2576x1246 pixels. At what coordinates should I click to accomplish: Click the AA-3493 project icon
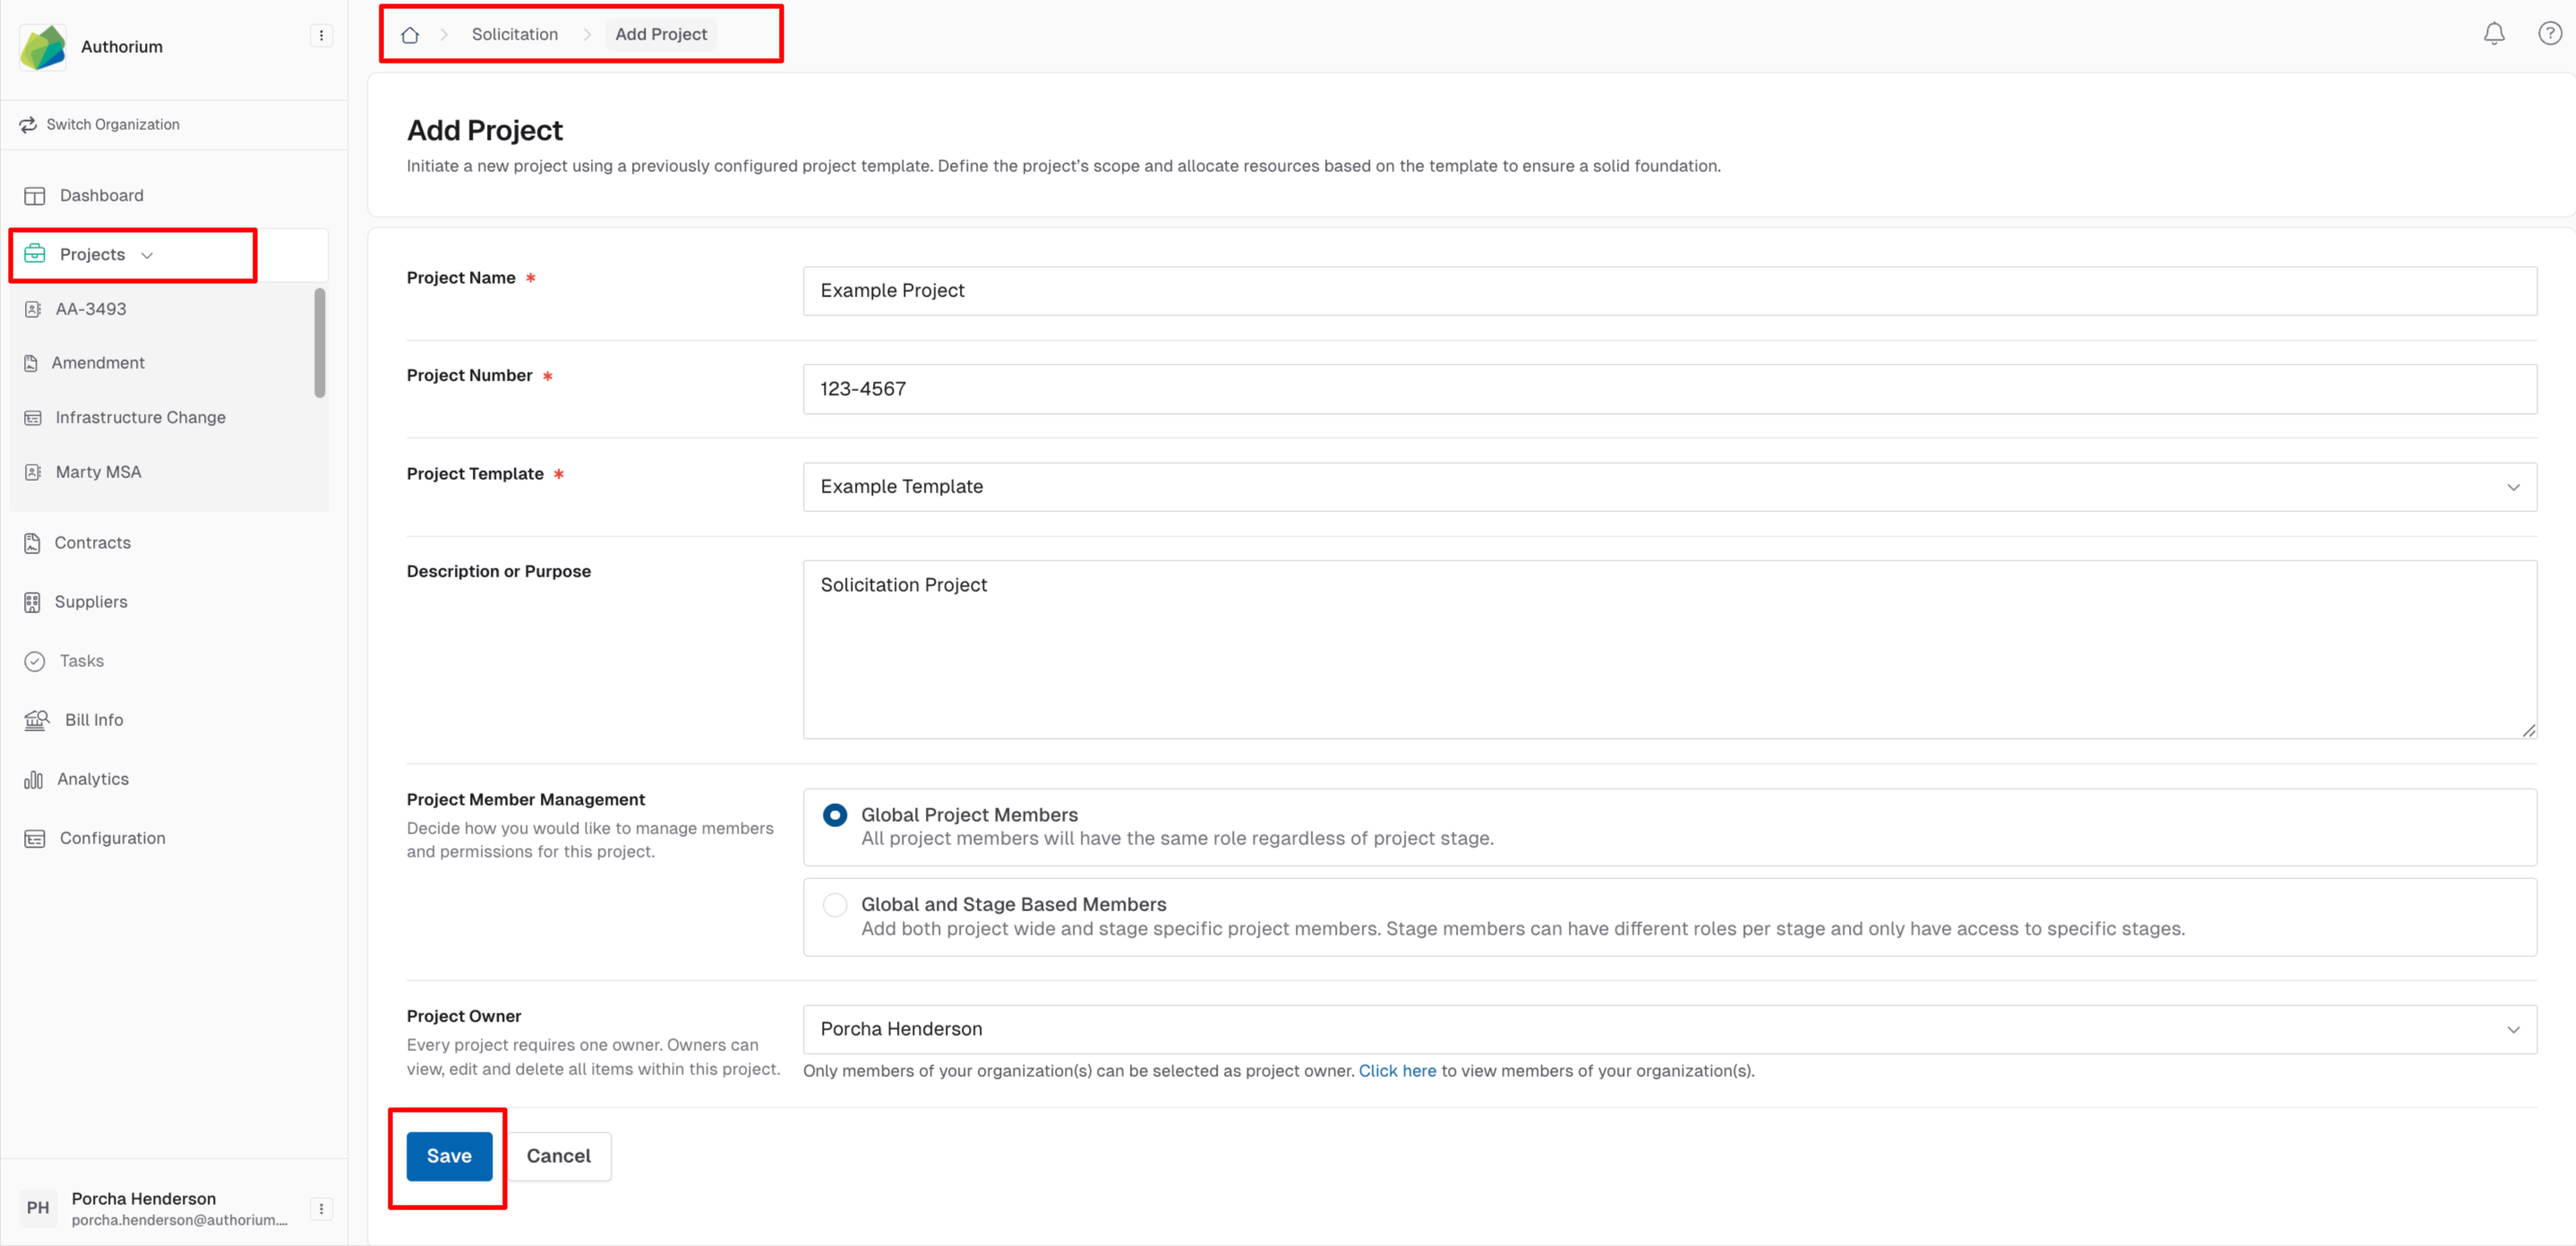coord(33,309)
